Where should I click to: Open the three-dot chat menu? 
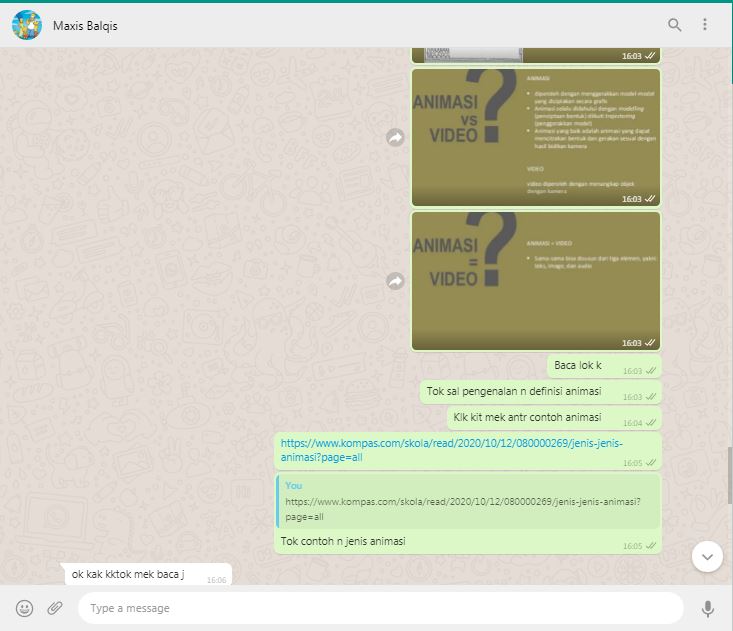705,25
